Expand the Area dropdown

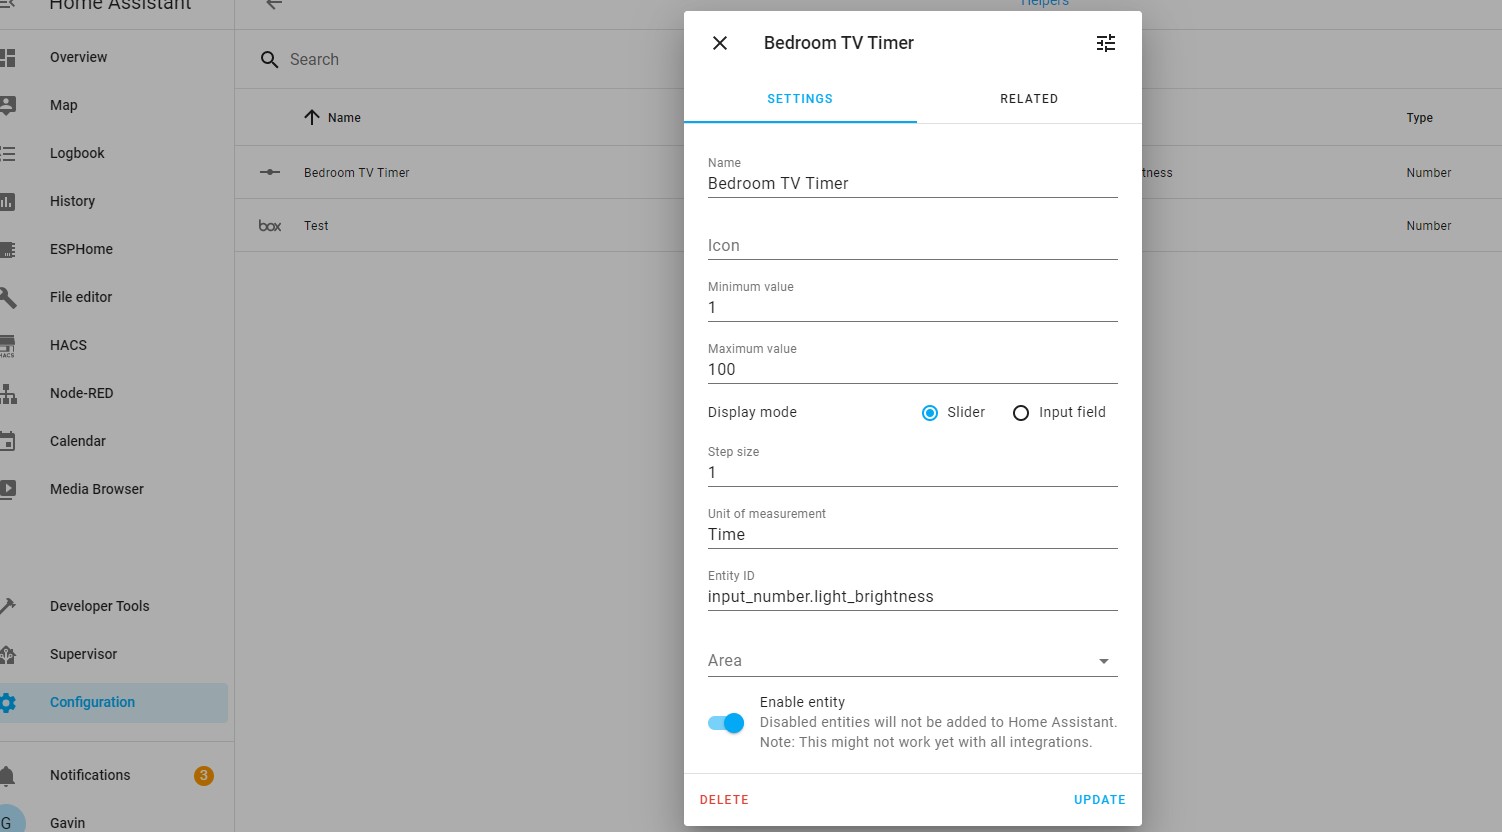click(1103, 661)
